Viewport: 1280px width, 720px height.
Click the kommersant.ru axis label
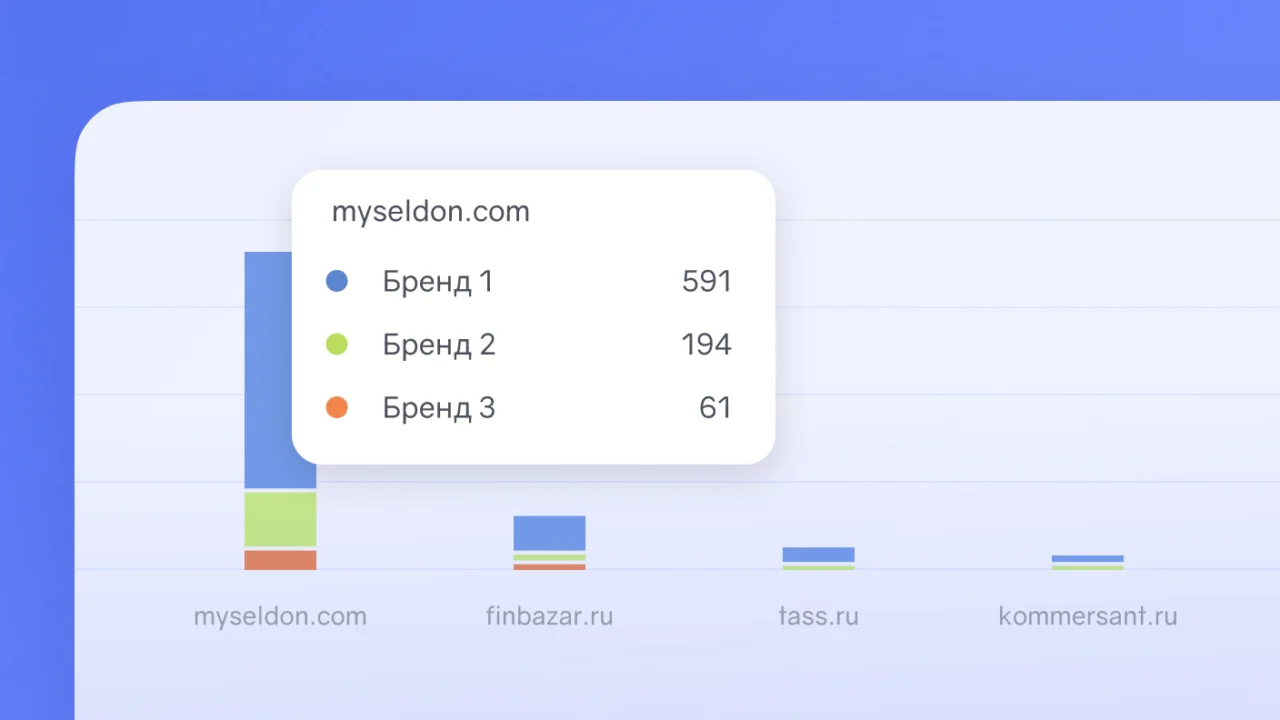1087,616
